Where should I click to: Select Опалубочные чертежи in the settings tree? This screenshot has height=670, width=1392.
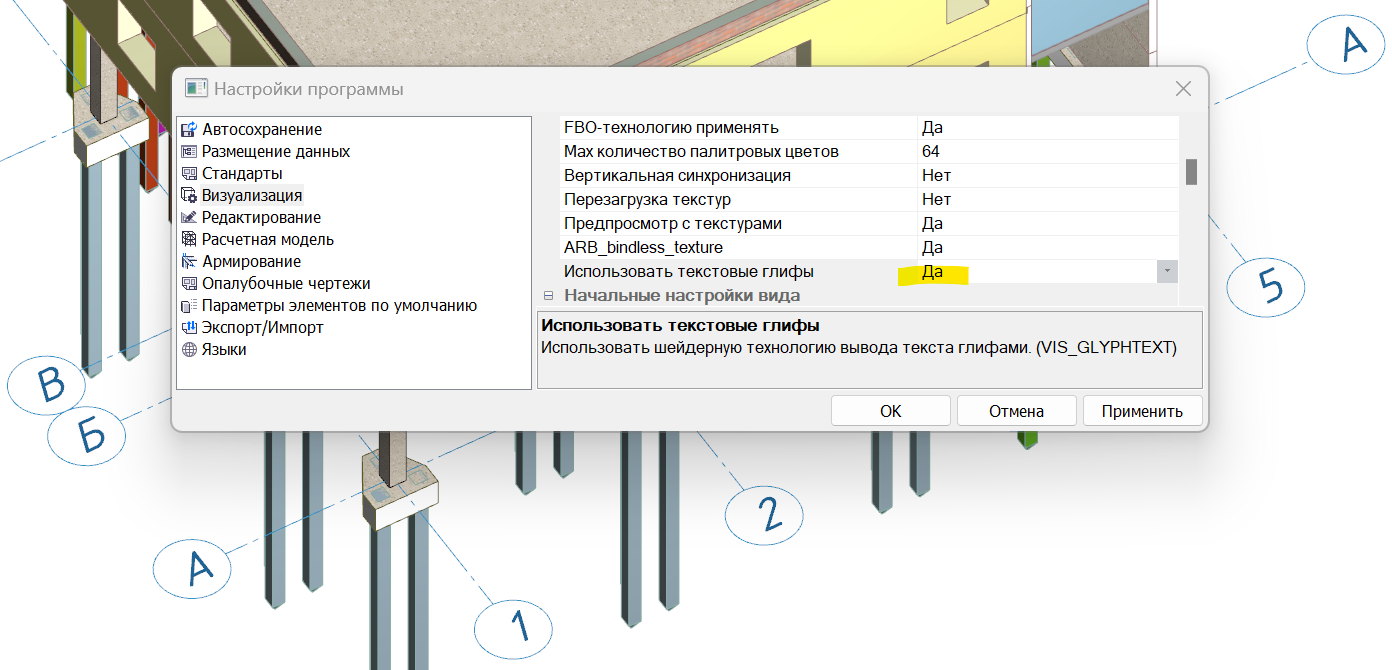click(286, 284)
